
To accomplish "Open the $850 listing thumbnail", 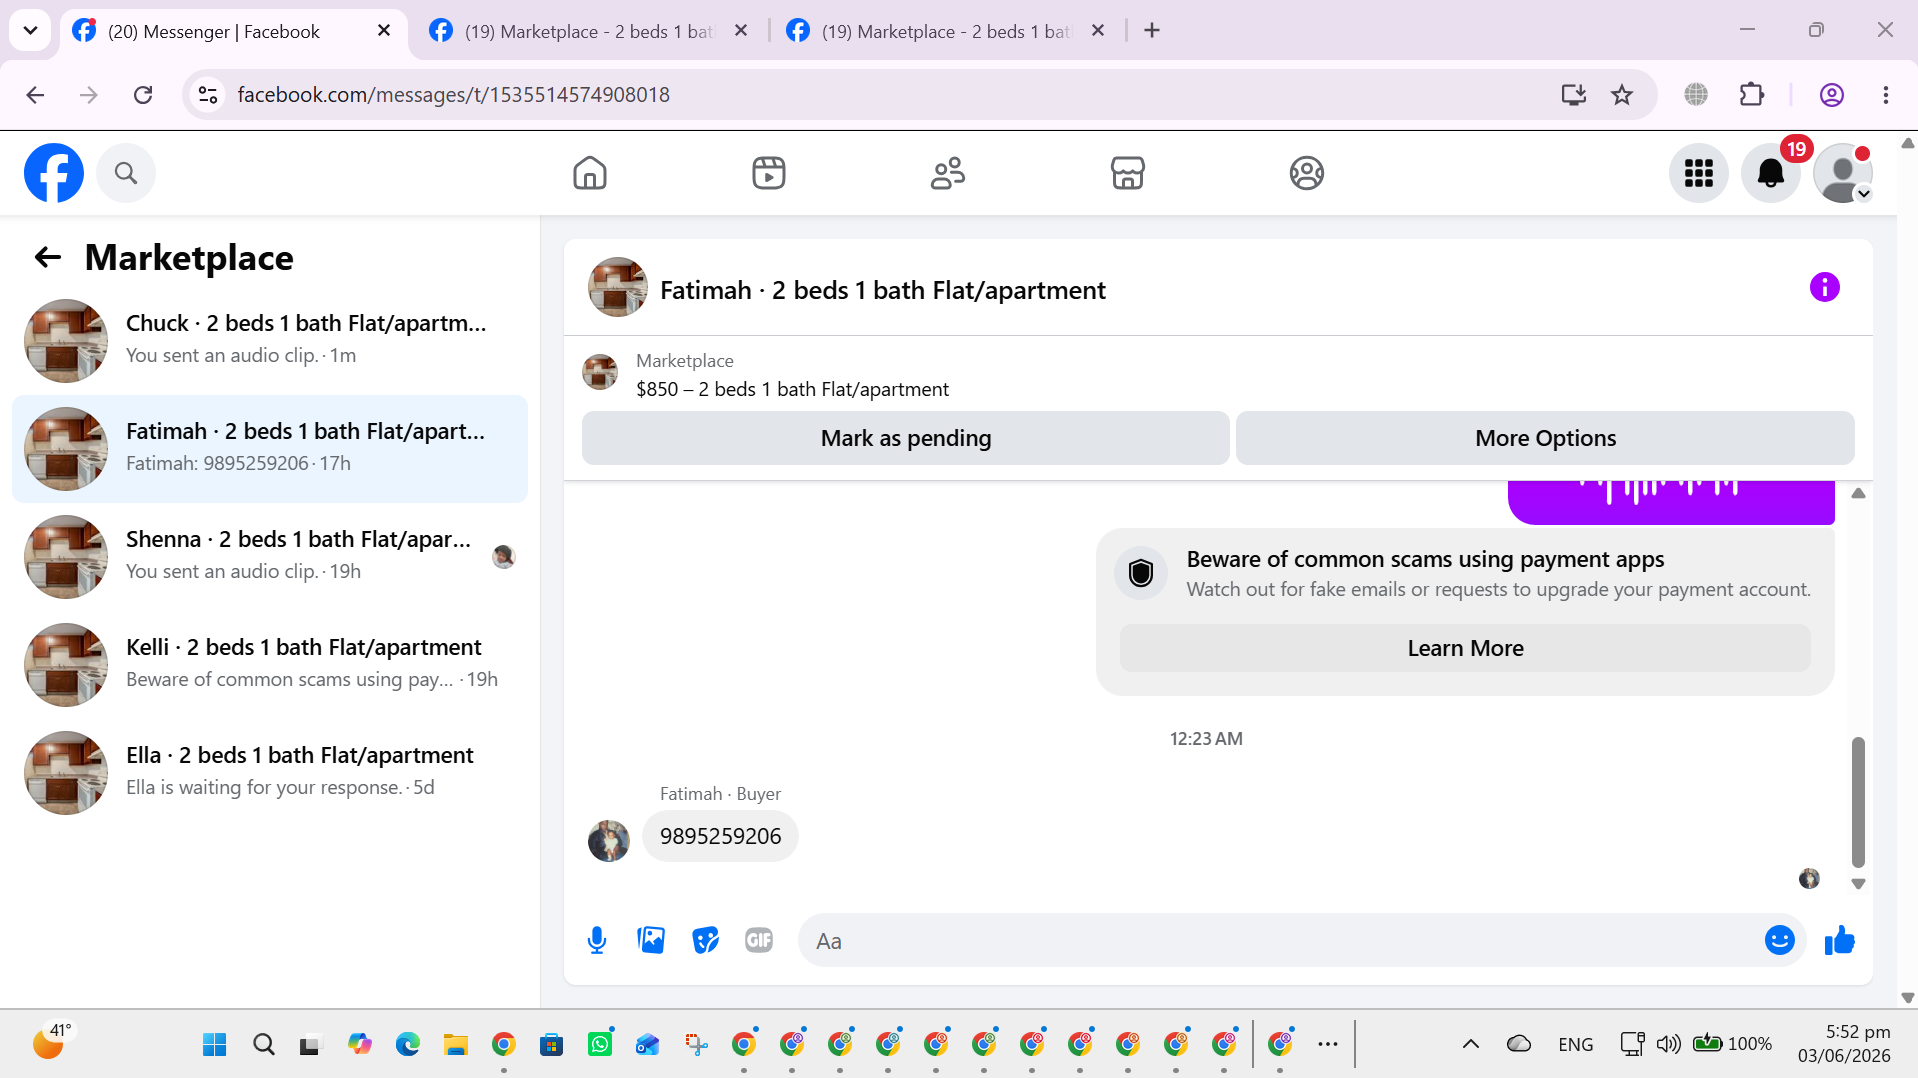I will pos(600,372).
